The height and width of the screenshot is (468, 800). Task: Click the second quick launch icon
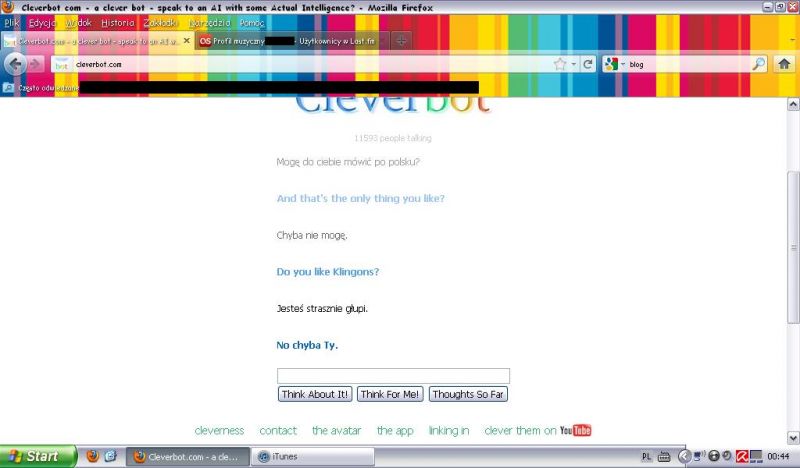tap(111, 456)
